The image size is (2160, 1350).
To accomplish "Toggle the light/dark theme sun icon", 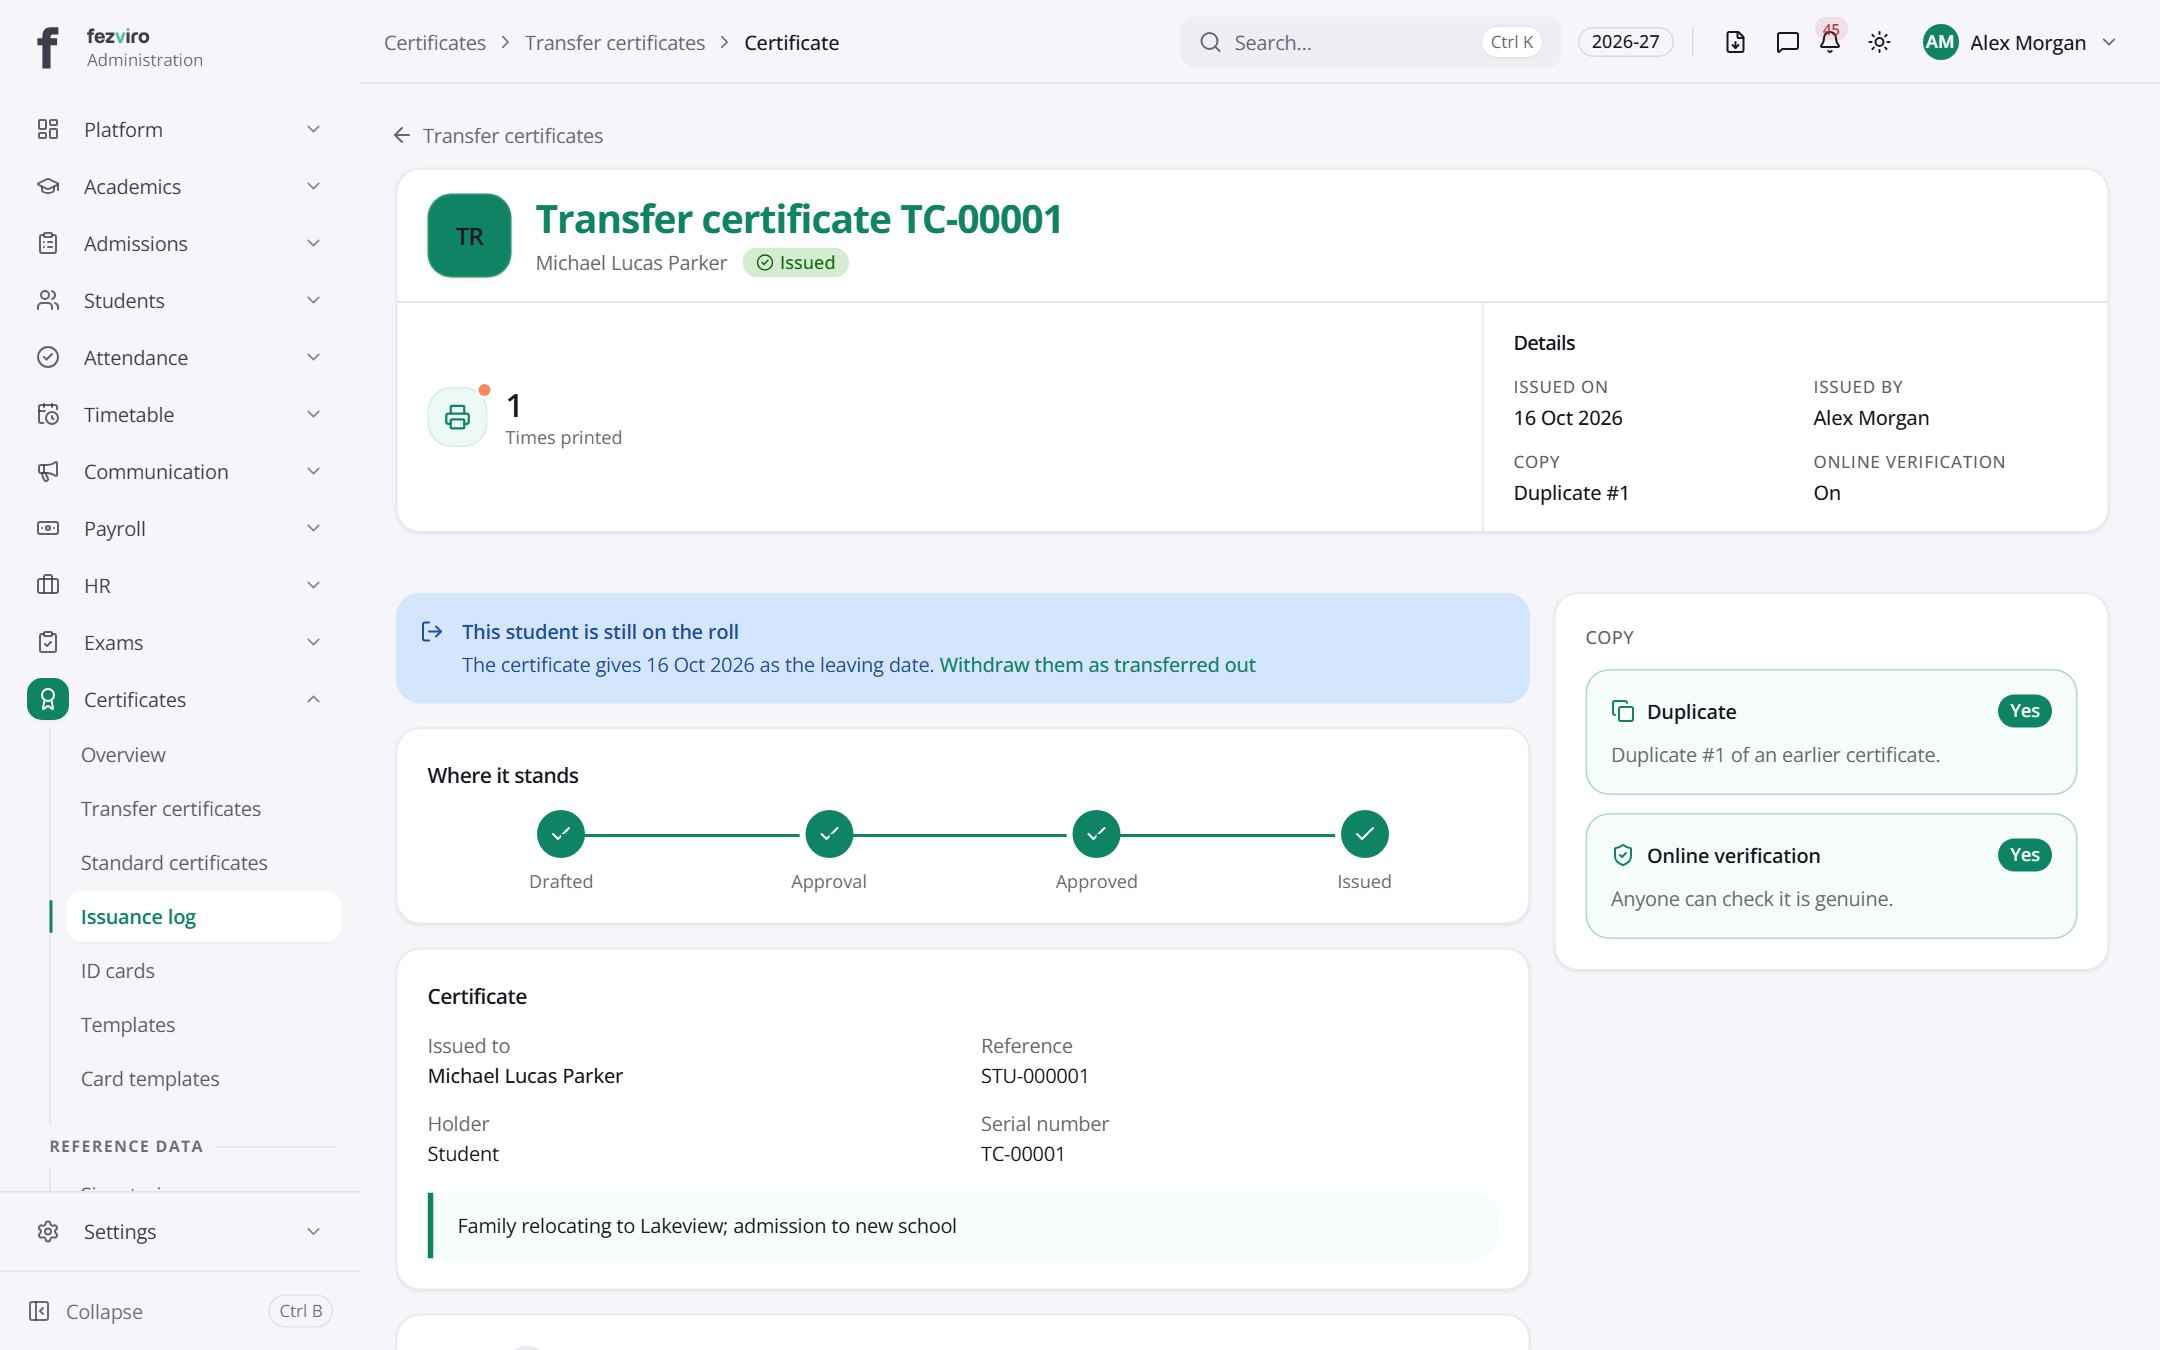I will pyautogui.click(x=1879, y=42).
